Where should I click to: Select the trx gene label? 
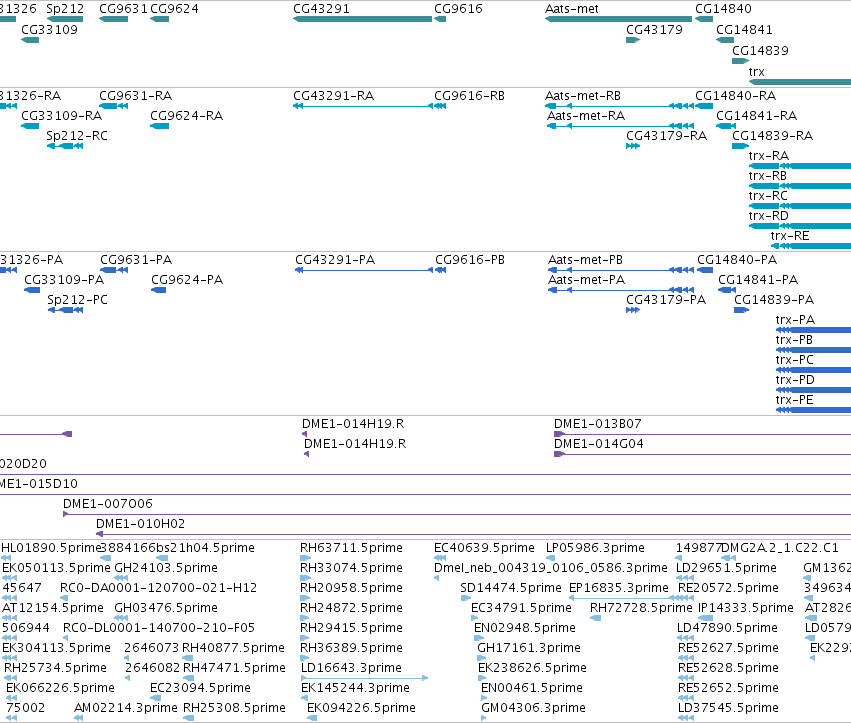(x=757, y=72)
